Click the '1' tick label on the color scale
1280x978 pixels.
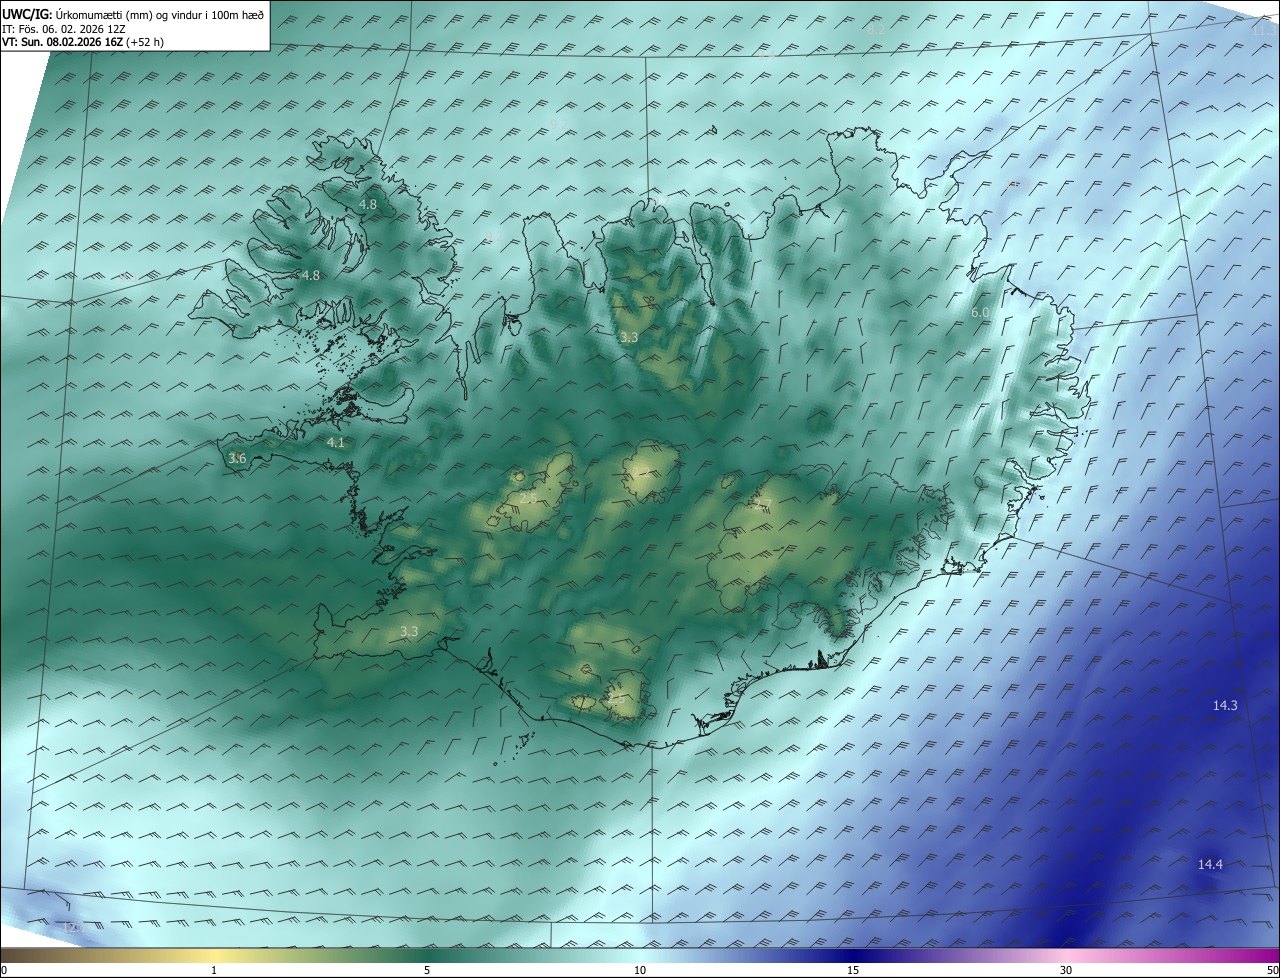[215, 970]
